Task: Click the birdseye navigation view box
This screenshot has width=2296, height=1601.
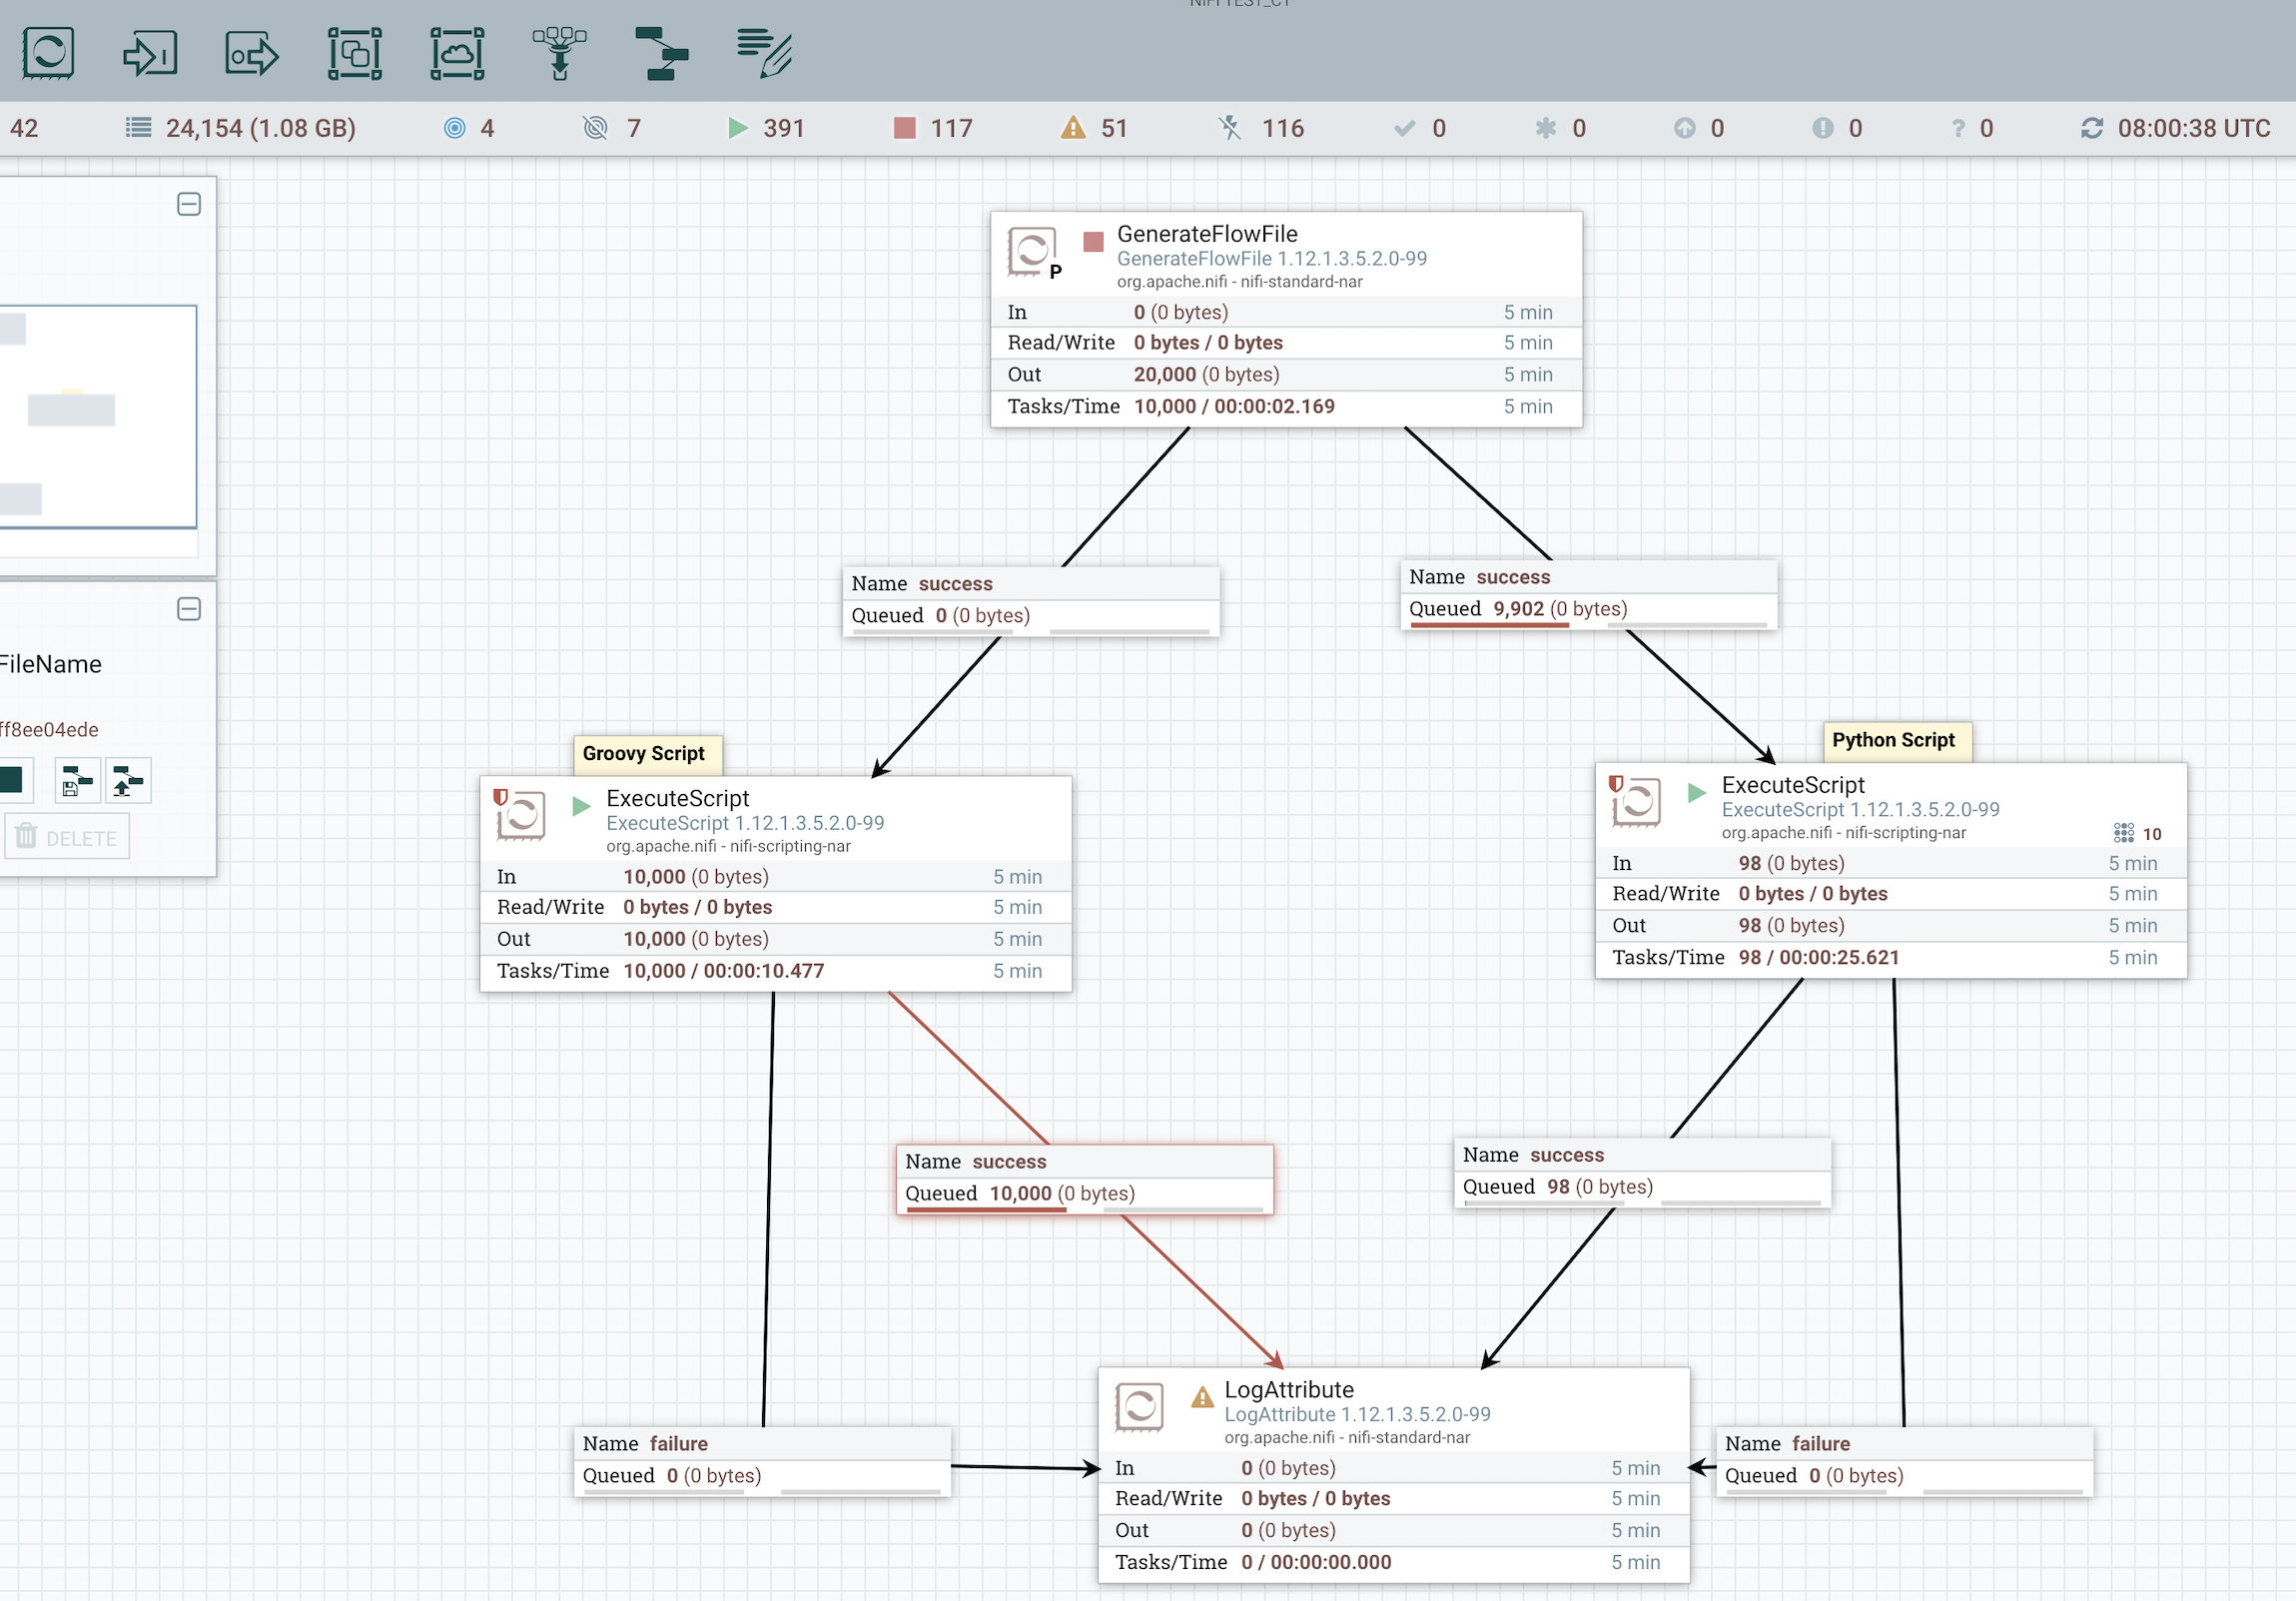Action: click(98, 416)
